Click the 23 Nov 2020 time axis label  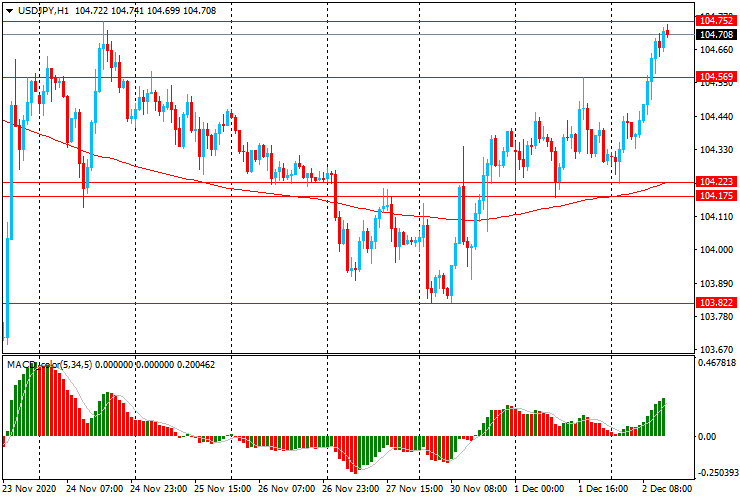coord(29,488)
